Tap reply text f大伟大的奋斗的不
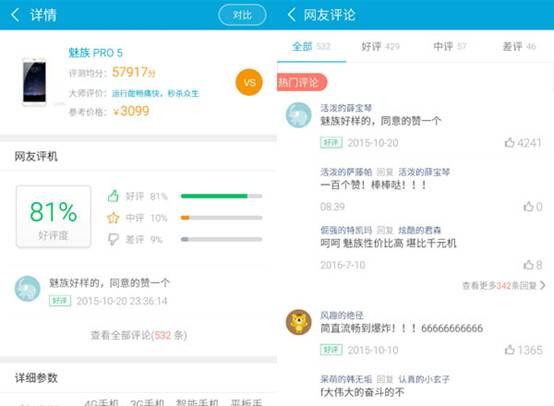This screenshot has height=406, width=554. 362,392
